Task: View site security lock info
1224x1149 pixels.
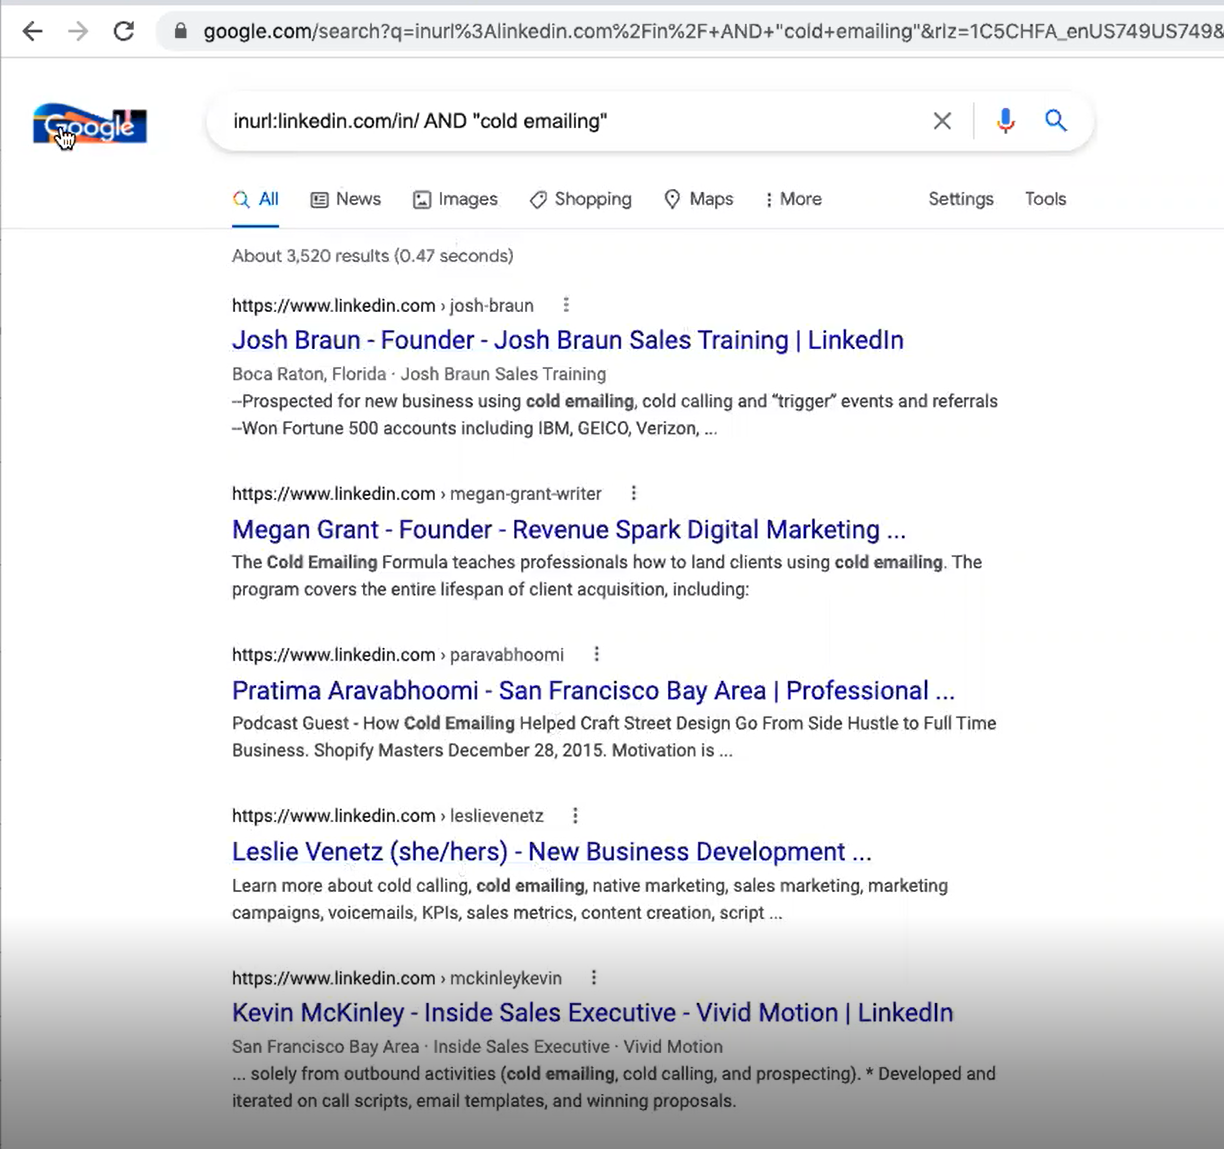Action: (x=181, y=31)
